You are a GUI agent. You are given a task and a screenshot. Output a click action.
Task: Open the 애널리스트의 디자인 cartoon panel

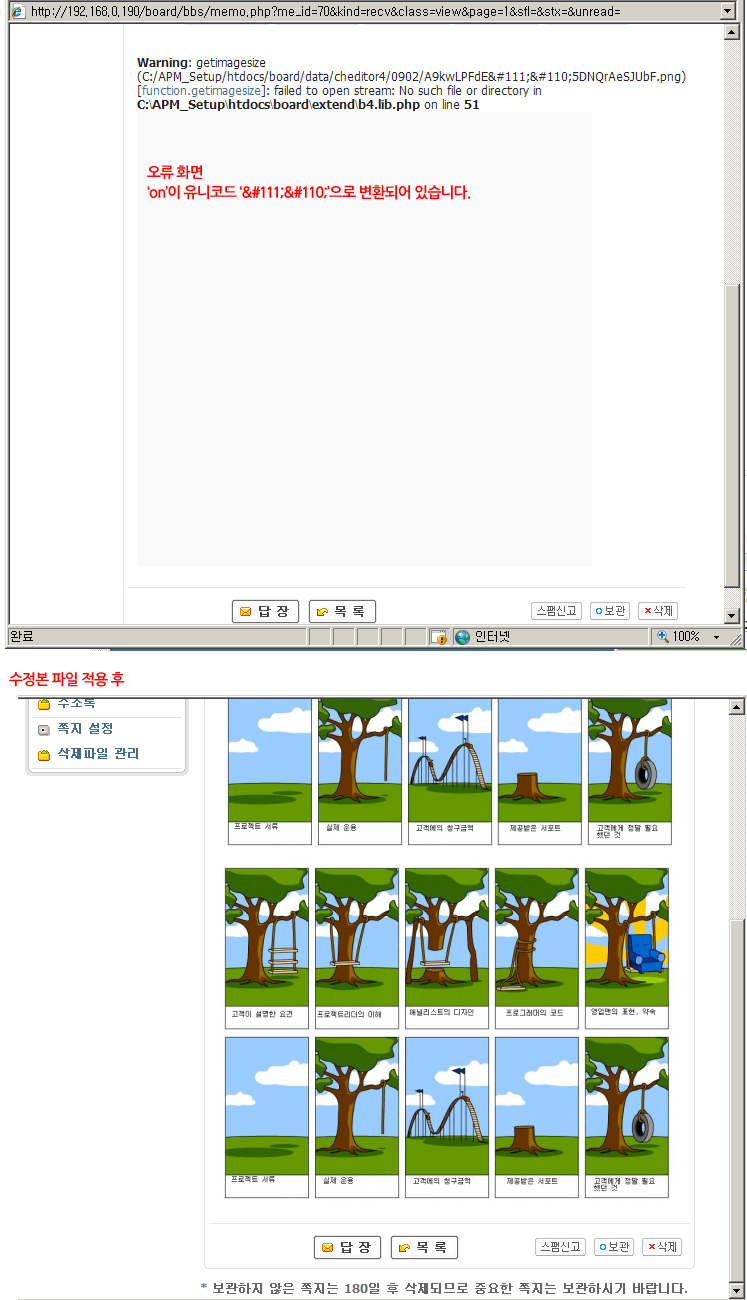pos(447,947)
